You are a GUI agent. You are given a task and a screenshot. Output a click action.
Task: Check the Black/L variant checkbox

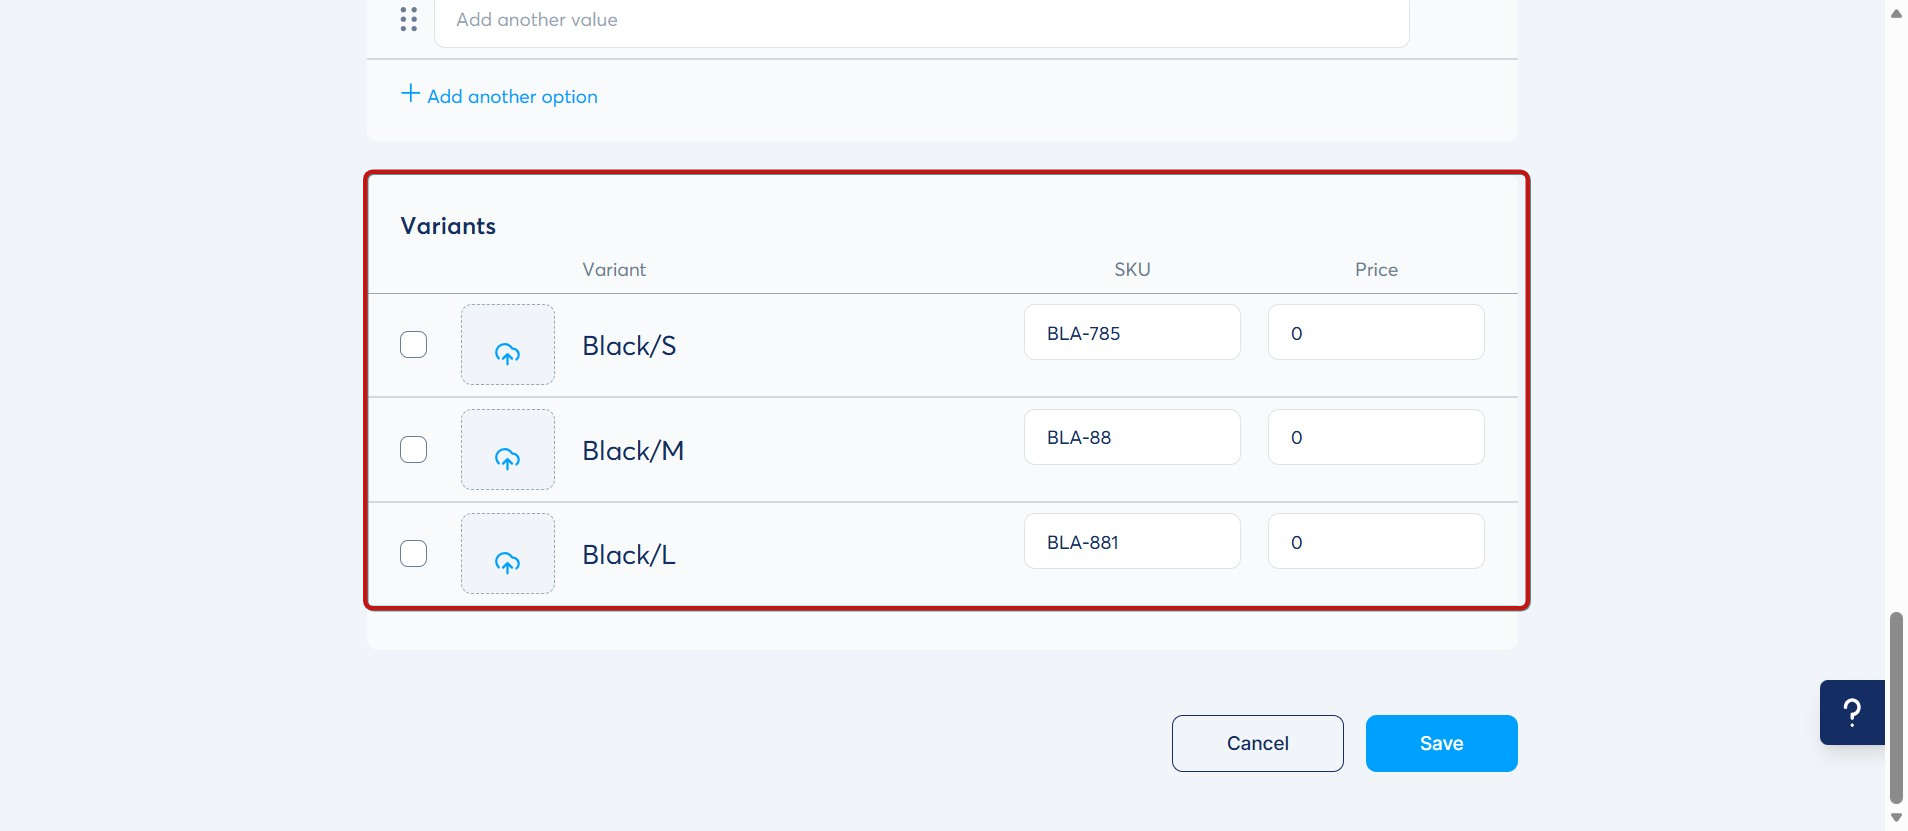(x=414, y=554)
